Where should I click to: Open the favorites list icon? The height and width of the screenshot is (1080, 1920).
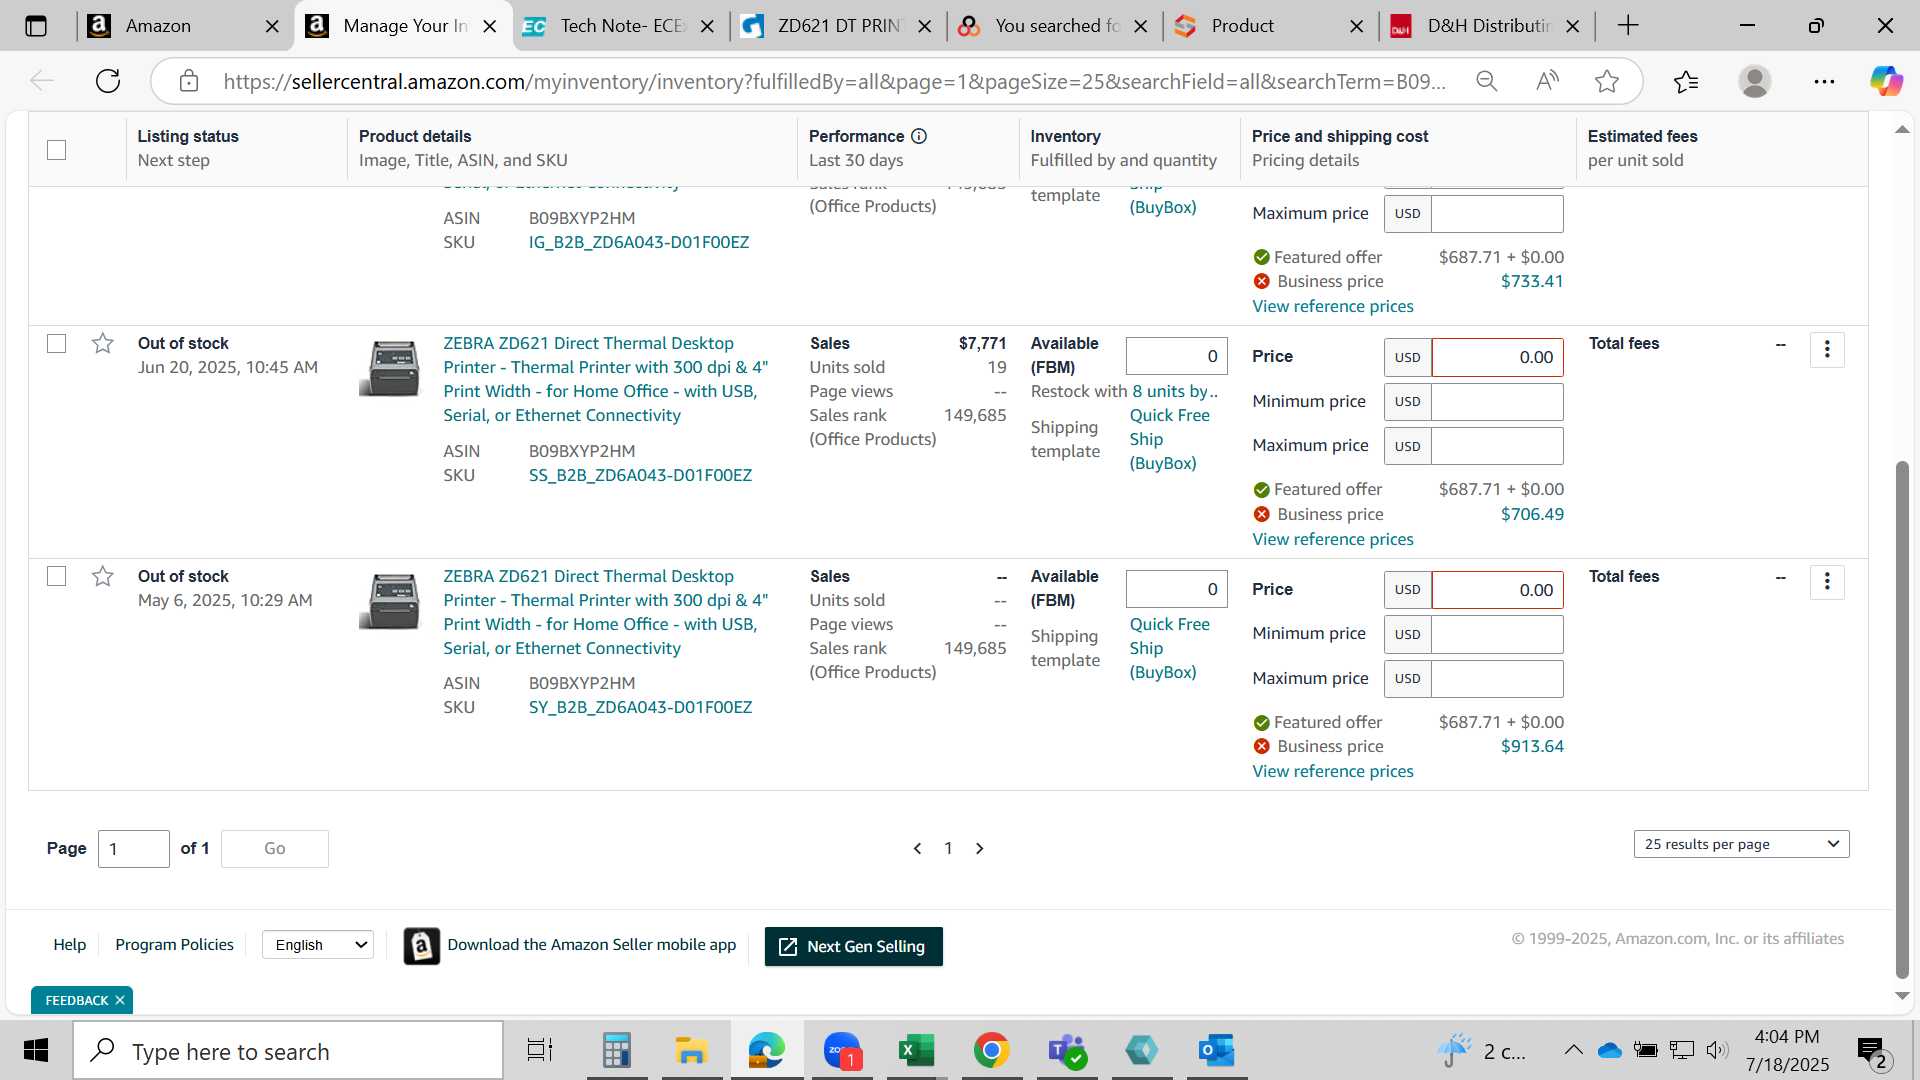click(x=1686, y=81)
